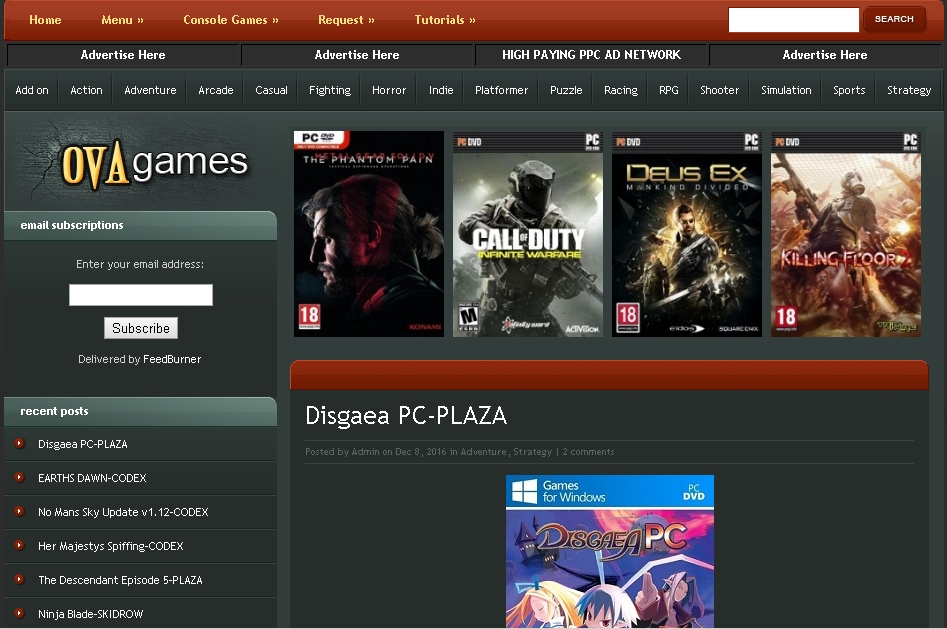Screen dimensions: 947x629
Task: Click the Subscribe button
Action: click(140, 328)
